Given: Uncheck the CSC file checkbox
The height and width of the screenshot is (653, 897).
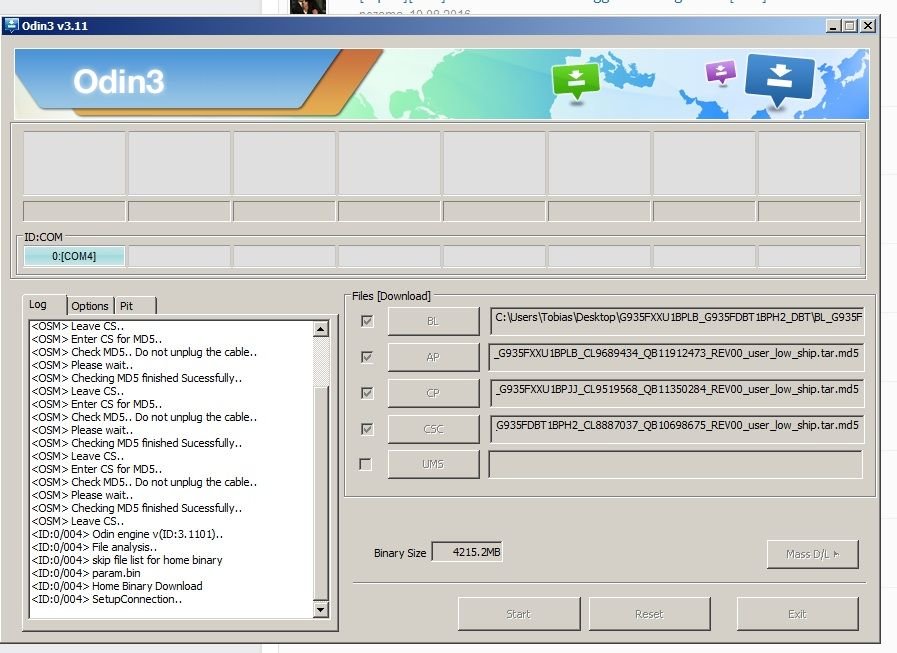Looking at the screenshot, I should pyautogui.click(x=367, y=429).
